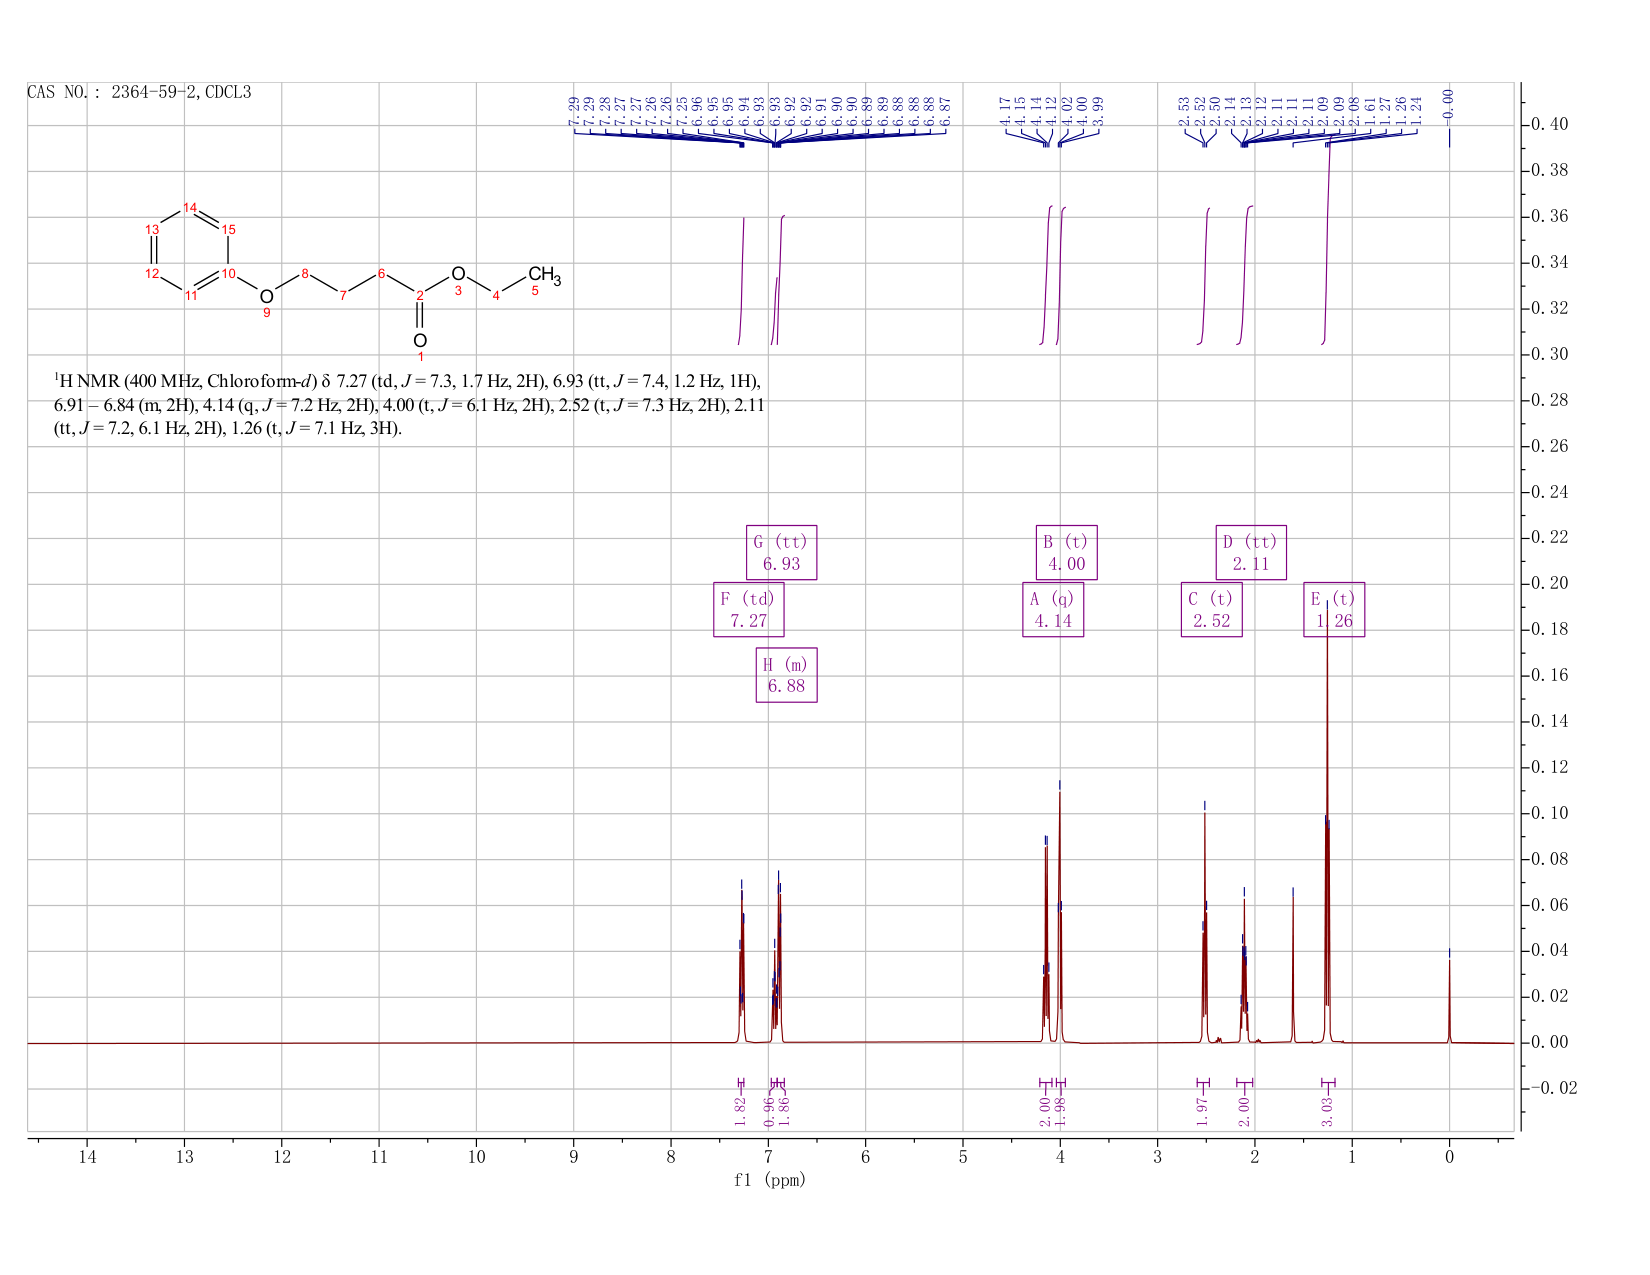The width and height of the screenshot is (1650, 1275).
Task: Select multiplet label box E (t) 1.26
Action: point(1334,609)
